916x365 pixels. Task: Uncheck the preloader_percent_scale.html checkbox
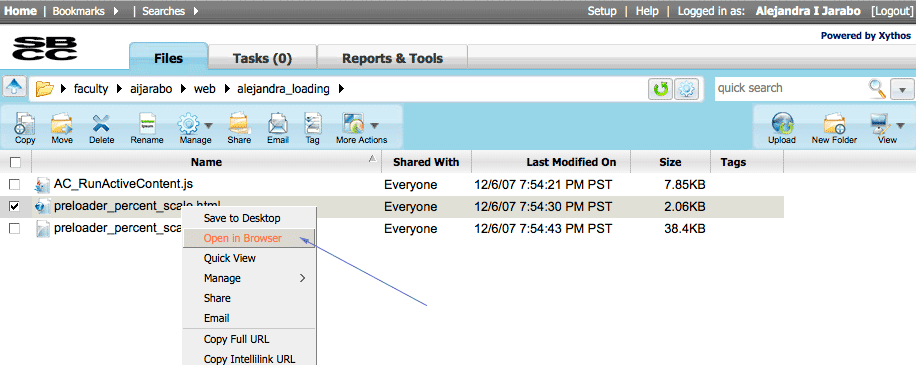[x=15, y=206]
